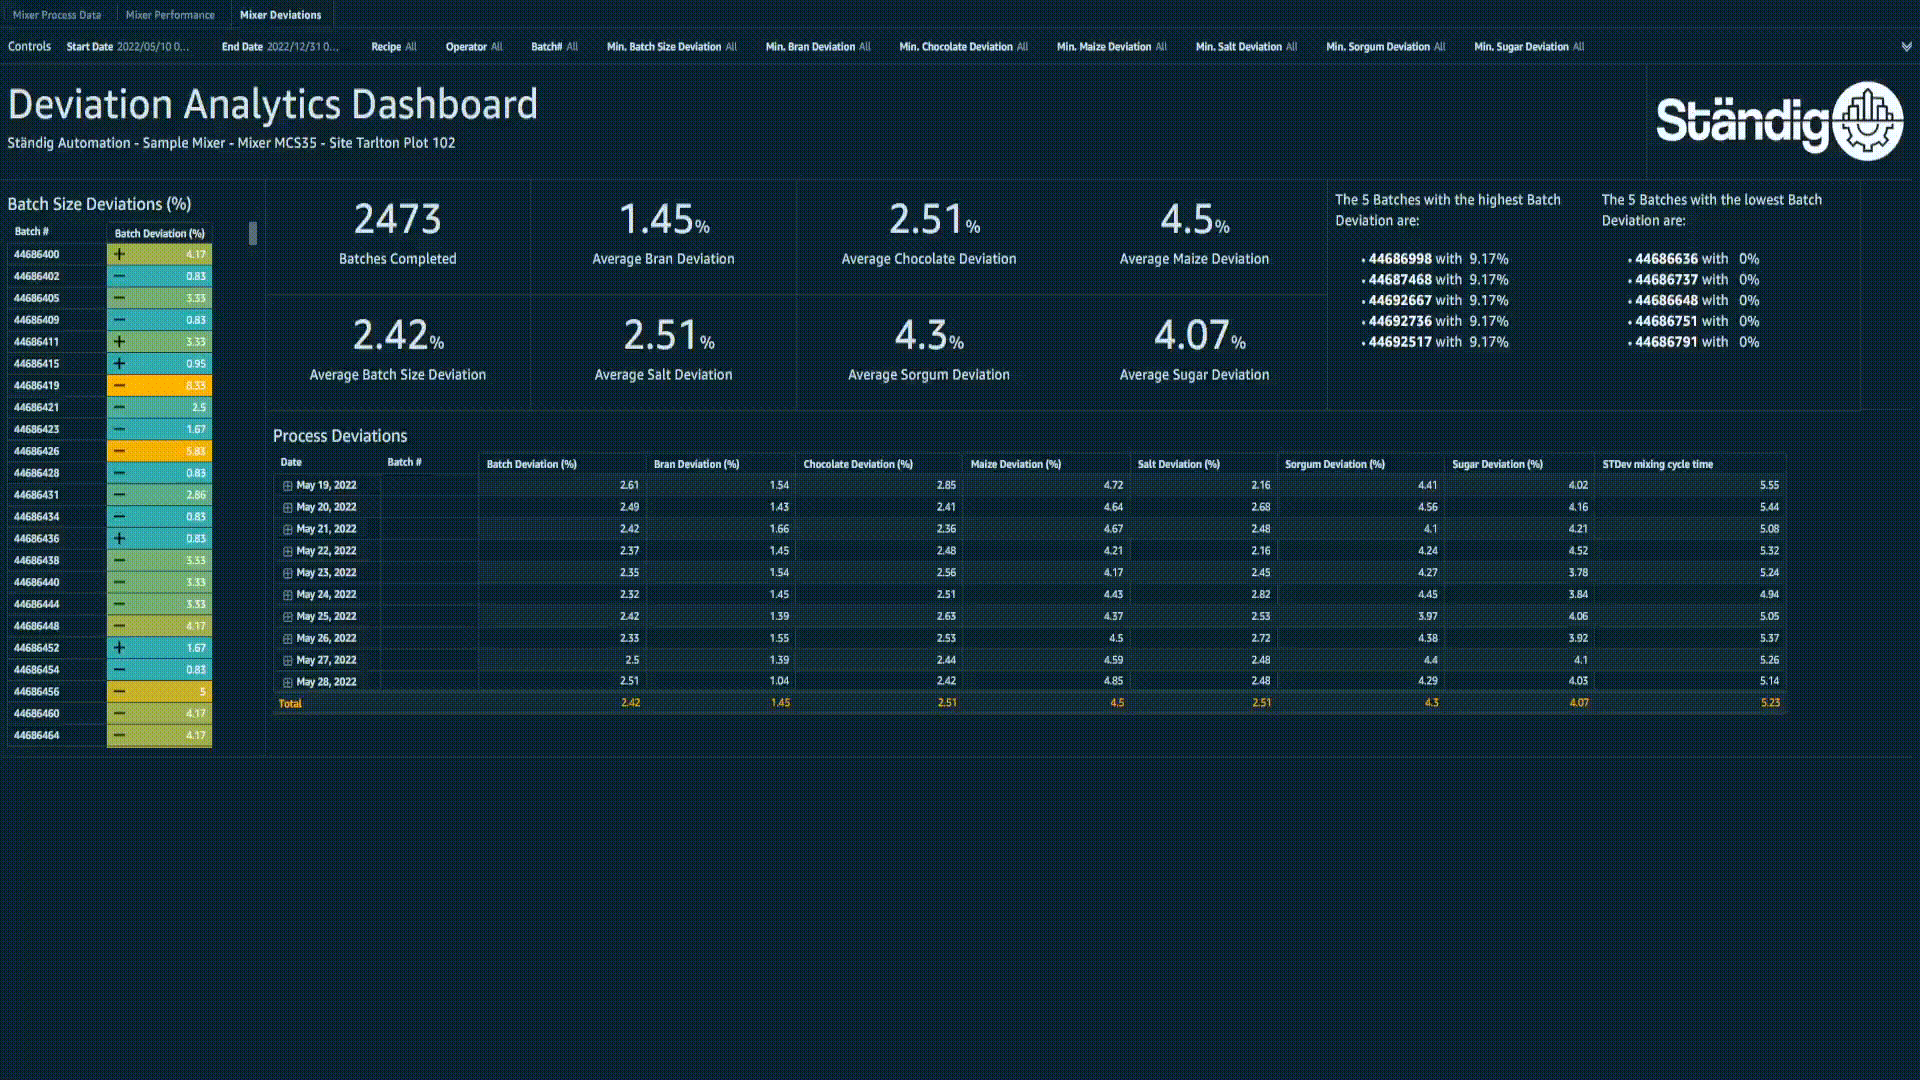Screen dimensions: 1920x1080
Task: Click the batch list scrollbar thumb
Action: [253, 233]
